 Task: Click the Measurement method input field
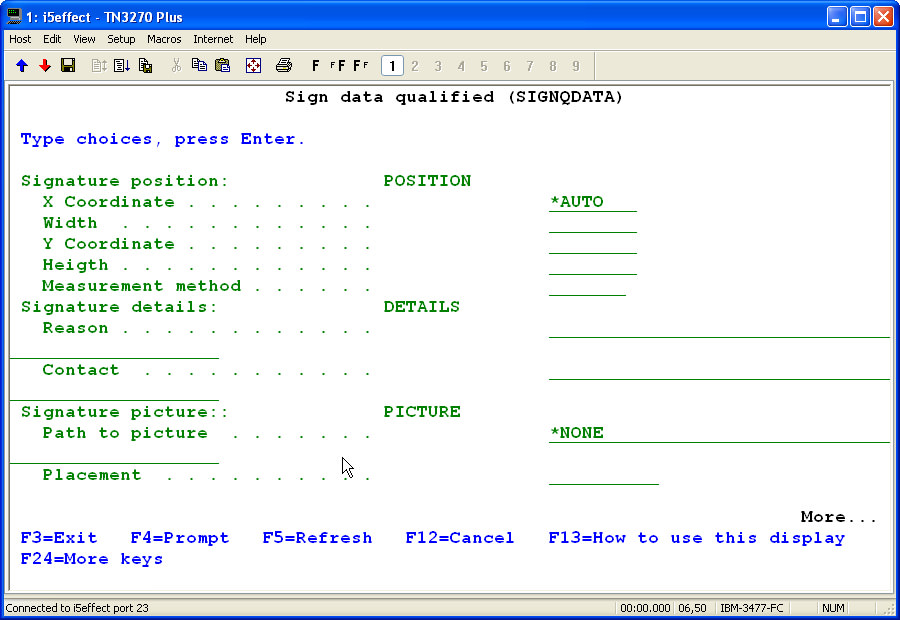587,287
